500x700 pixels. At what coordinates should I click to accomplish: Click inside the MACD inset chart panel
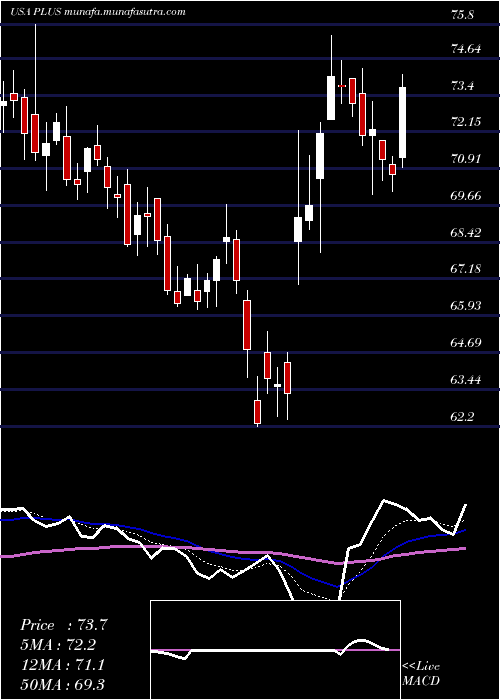click(275, 650)
